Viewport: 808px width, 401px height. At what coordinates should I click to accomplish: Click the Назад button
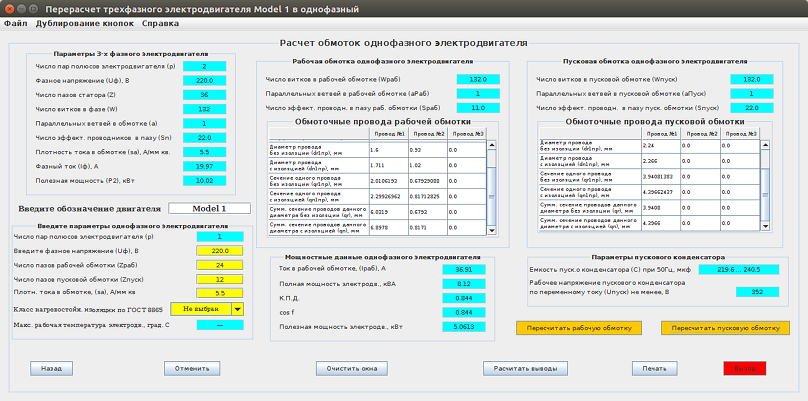coord(51,368)
